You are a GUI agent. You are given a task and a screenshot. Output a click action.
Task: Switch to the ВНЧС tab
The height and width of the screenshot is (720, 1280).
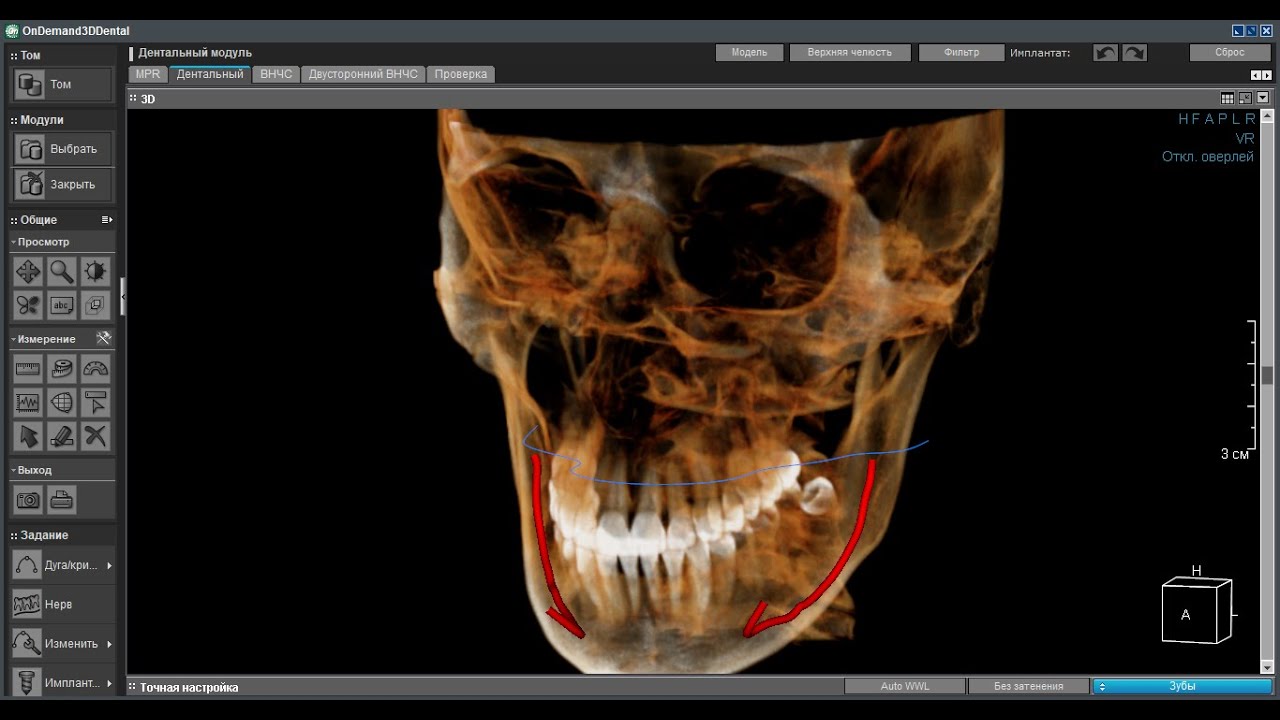[x=276, y=74]
